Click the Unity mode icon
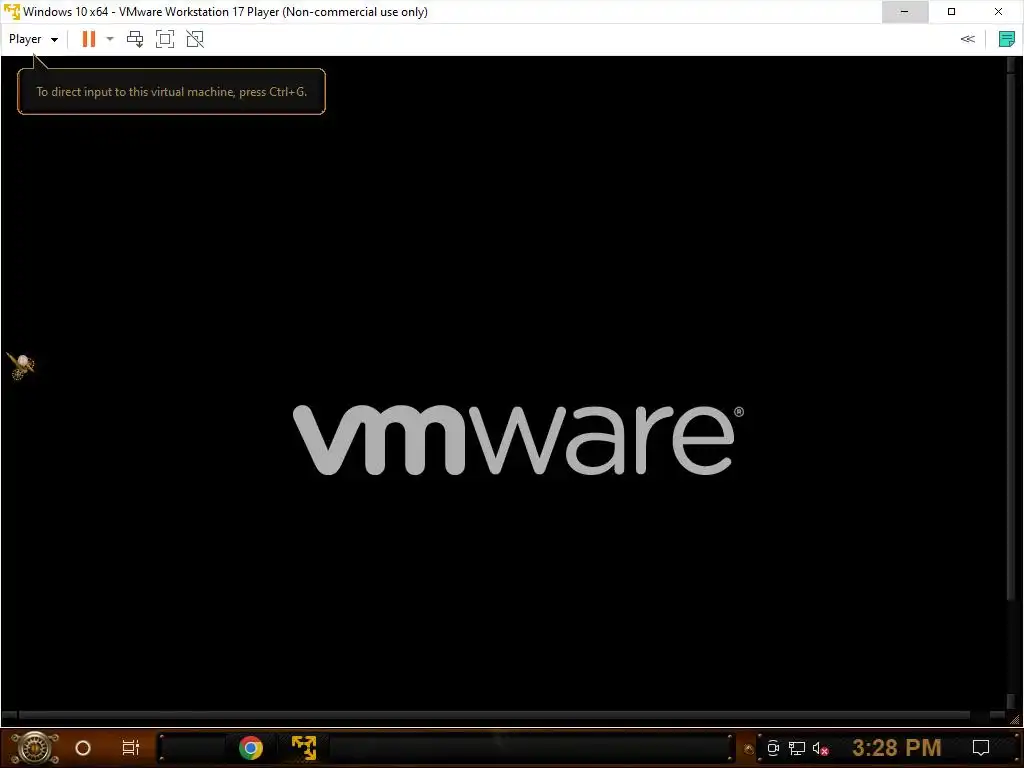Image resolution: width=1024 pixels, height=768 pixels. coord(195,39)
